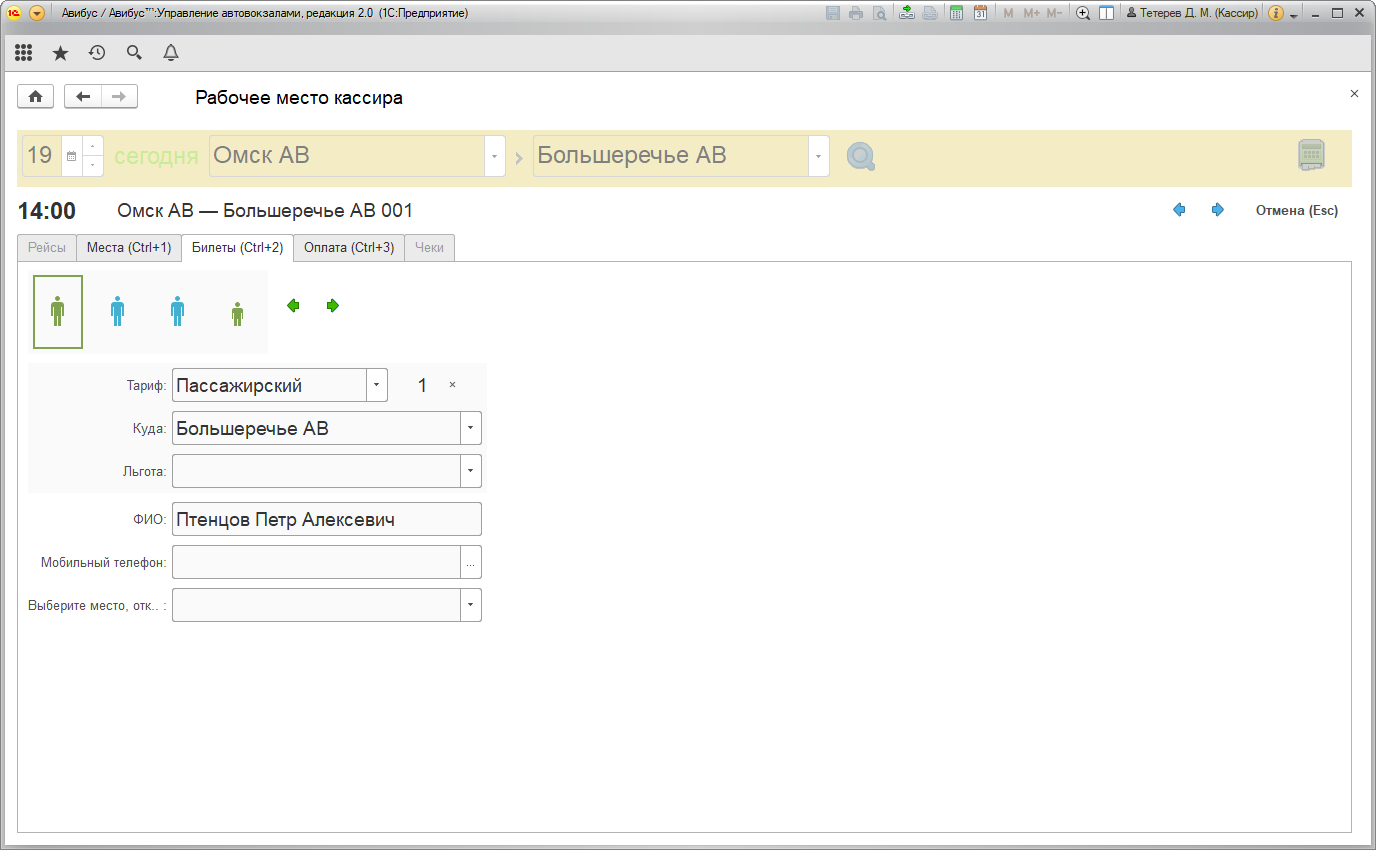
Task: Switch to the Места (Ctrl+1) tab
Action: click(x=128, y=248)
